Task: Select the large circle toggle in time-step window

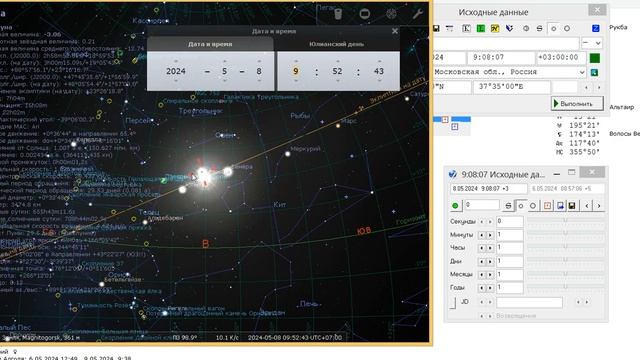Action: (x=533, y=206)
